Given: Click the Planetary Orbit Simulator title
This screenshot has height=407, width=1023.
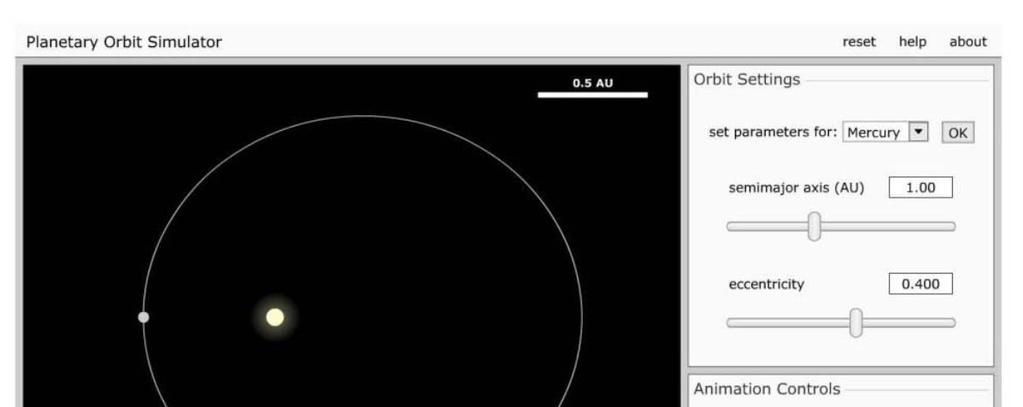Looking at the screenshot, I should (x=124, y=42).
